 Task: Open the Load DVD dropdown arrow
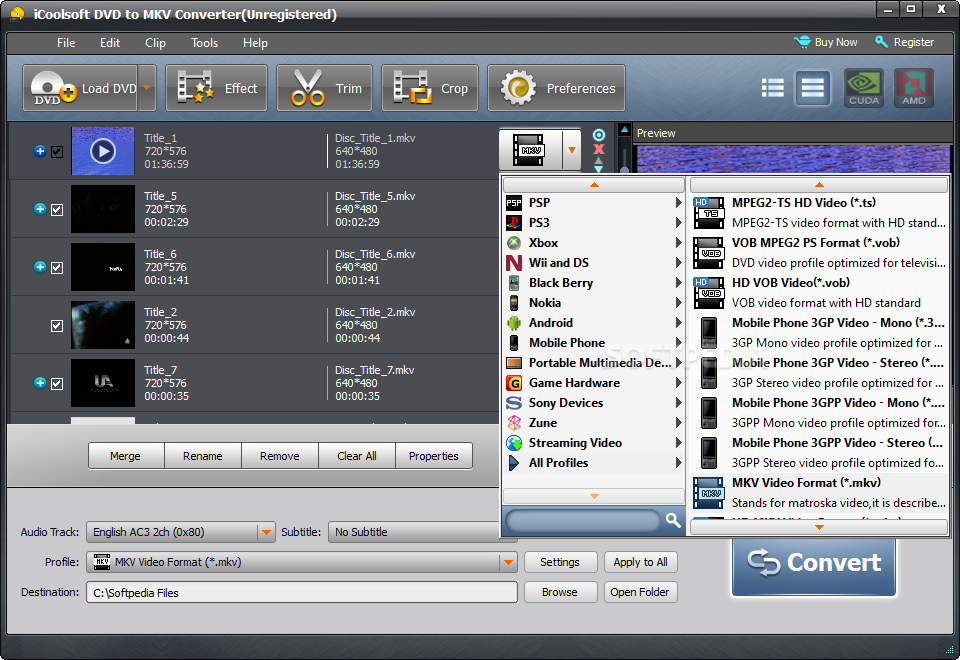(147, 88)
